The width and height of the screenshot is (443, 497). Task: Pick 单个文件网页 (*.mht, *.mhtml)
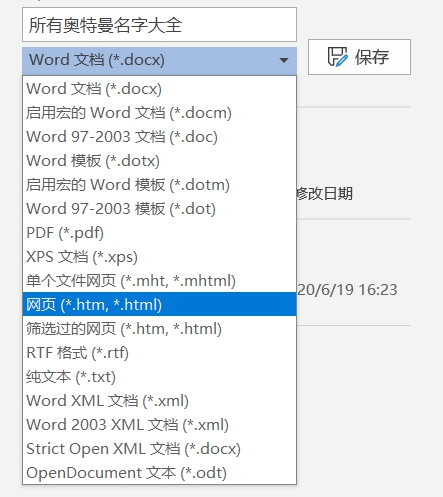[x=159, y=281]
